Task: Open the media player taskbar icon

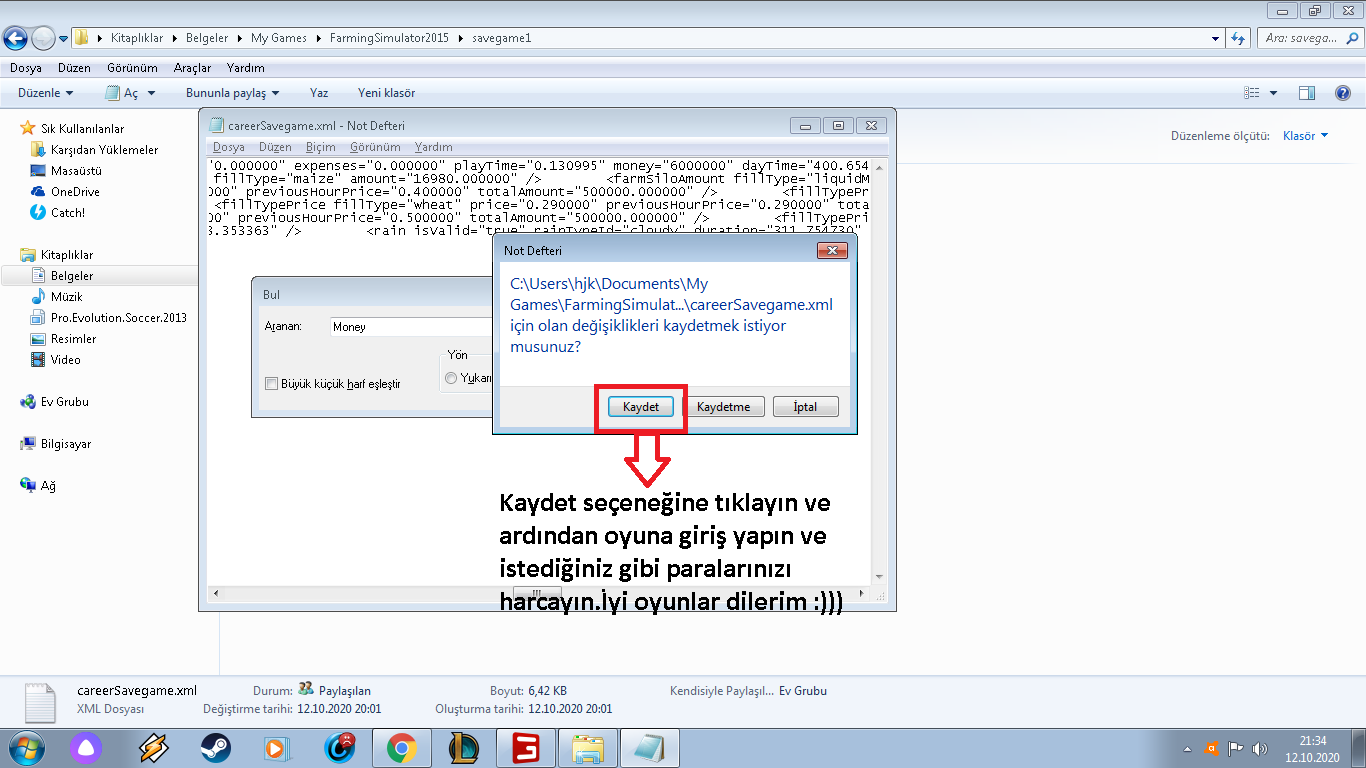Action: click(276, 748)
